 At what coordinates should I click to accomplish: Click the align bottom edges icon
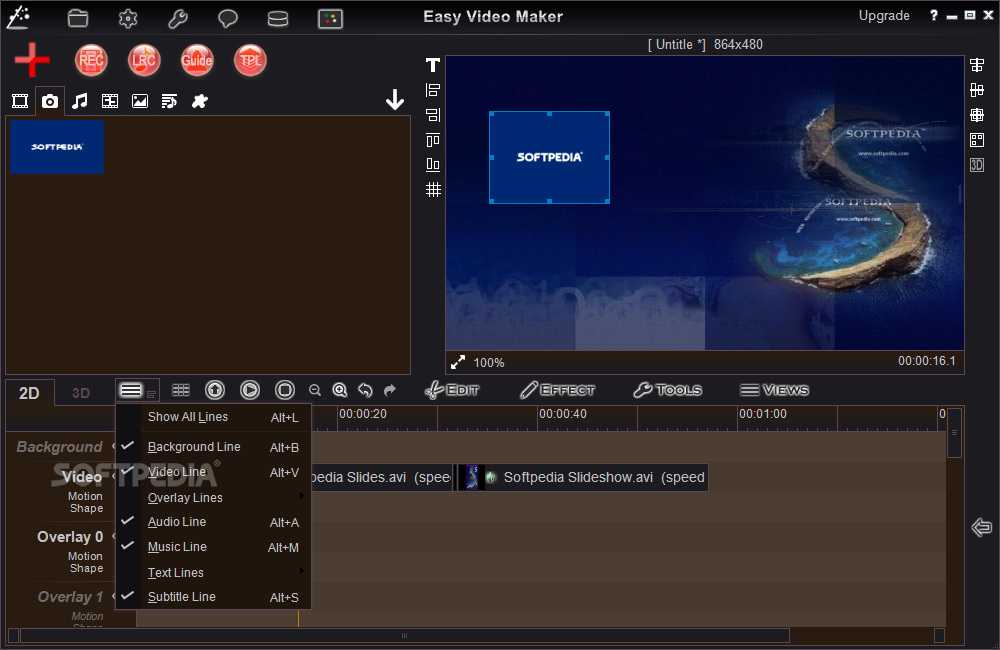pyautogui.click(x=433, y=165)
